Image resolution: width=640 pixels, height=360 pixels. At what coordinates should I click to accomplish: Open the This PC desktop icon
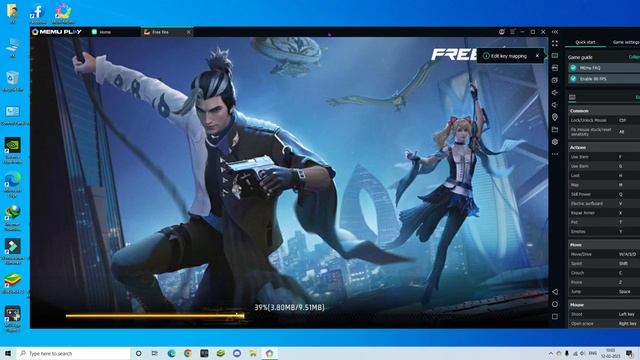coord(12,47)
